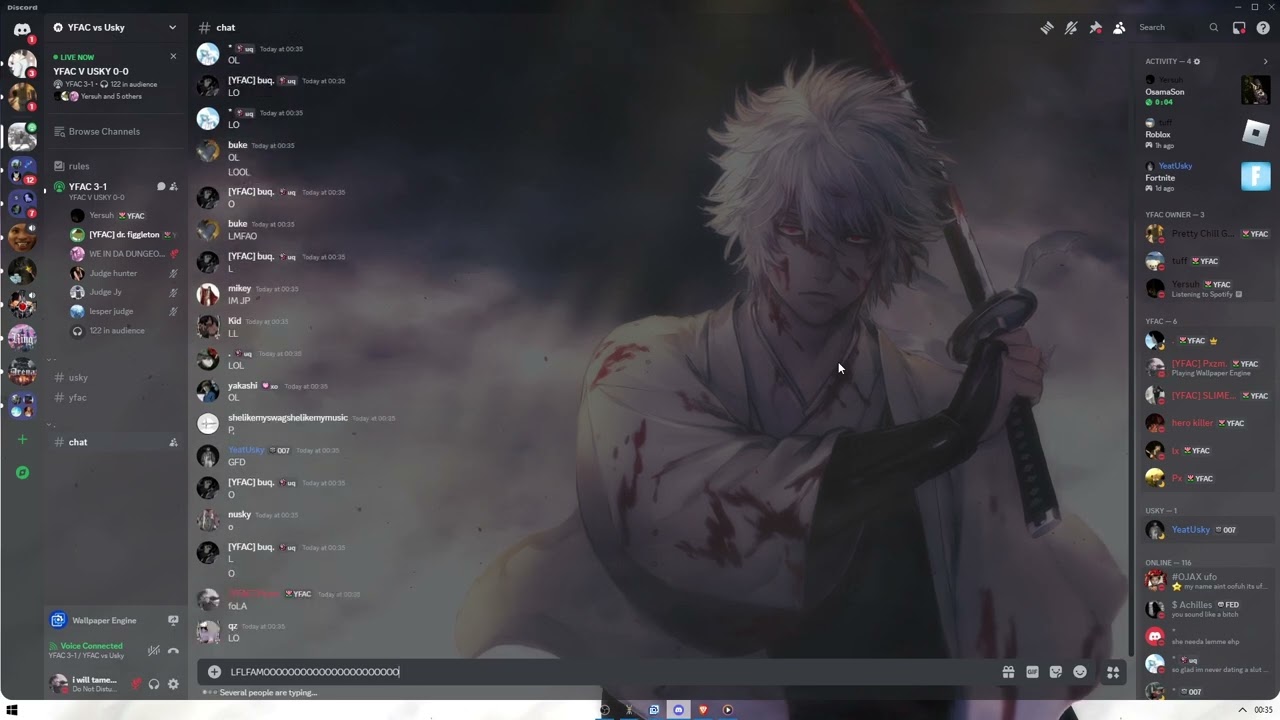Open Fortnite activity thumbnail
The height and width of the screenshot is (720, 1280).
[x=1255, y=176]
